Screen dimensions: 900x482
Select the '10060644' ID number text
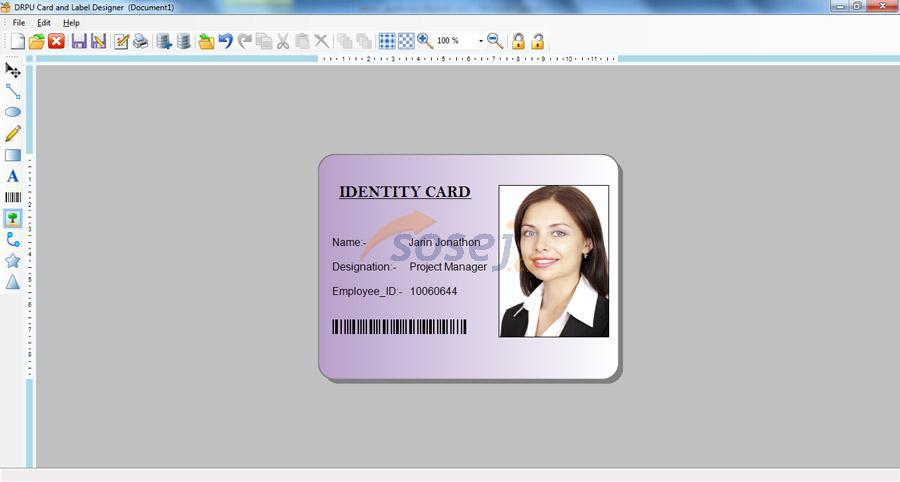coord(433,291)
